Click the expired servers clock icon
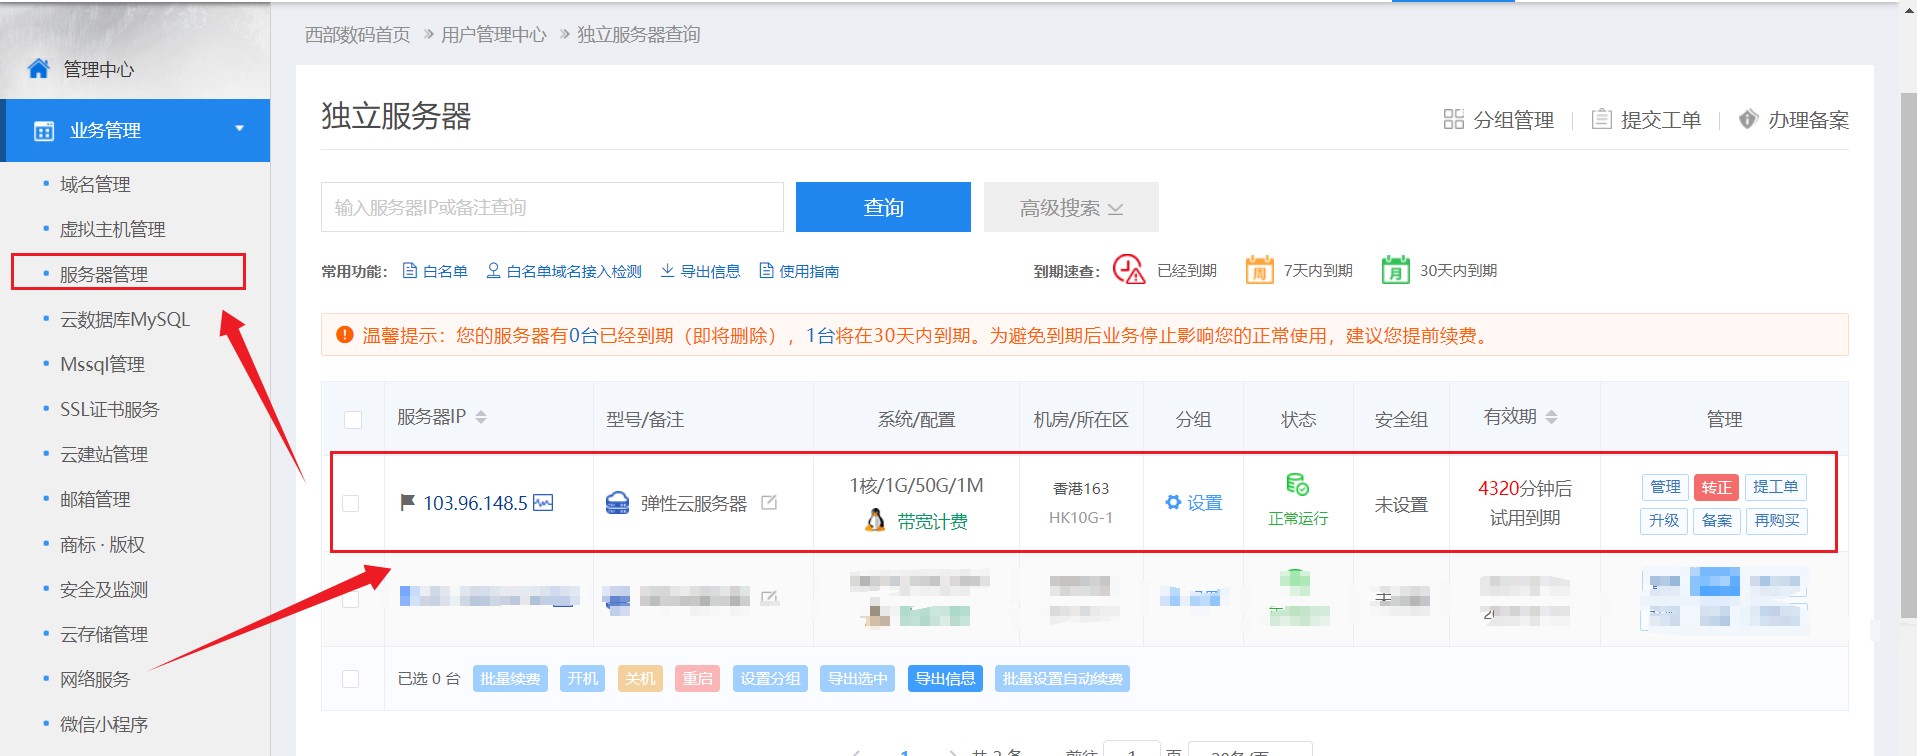1917x756 pixels. [x=1129, y=270]
